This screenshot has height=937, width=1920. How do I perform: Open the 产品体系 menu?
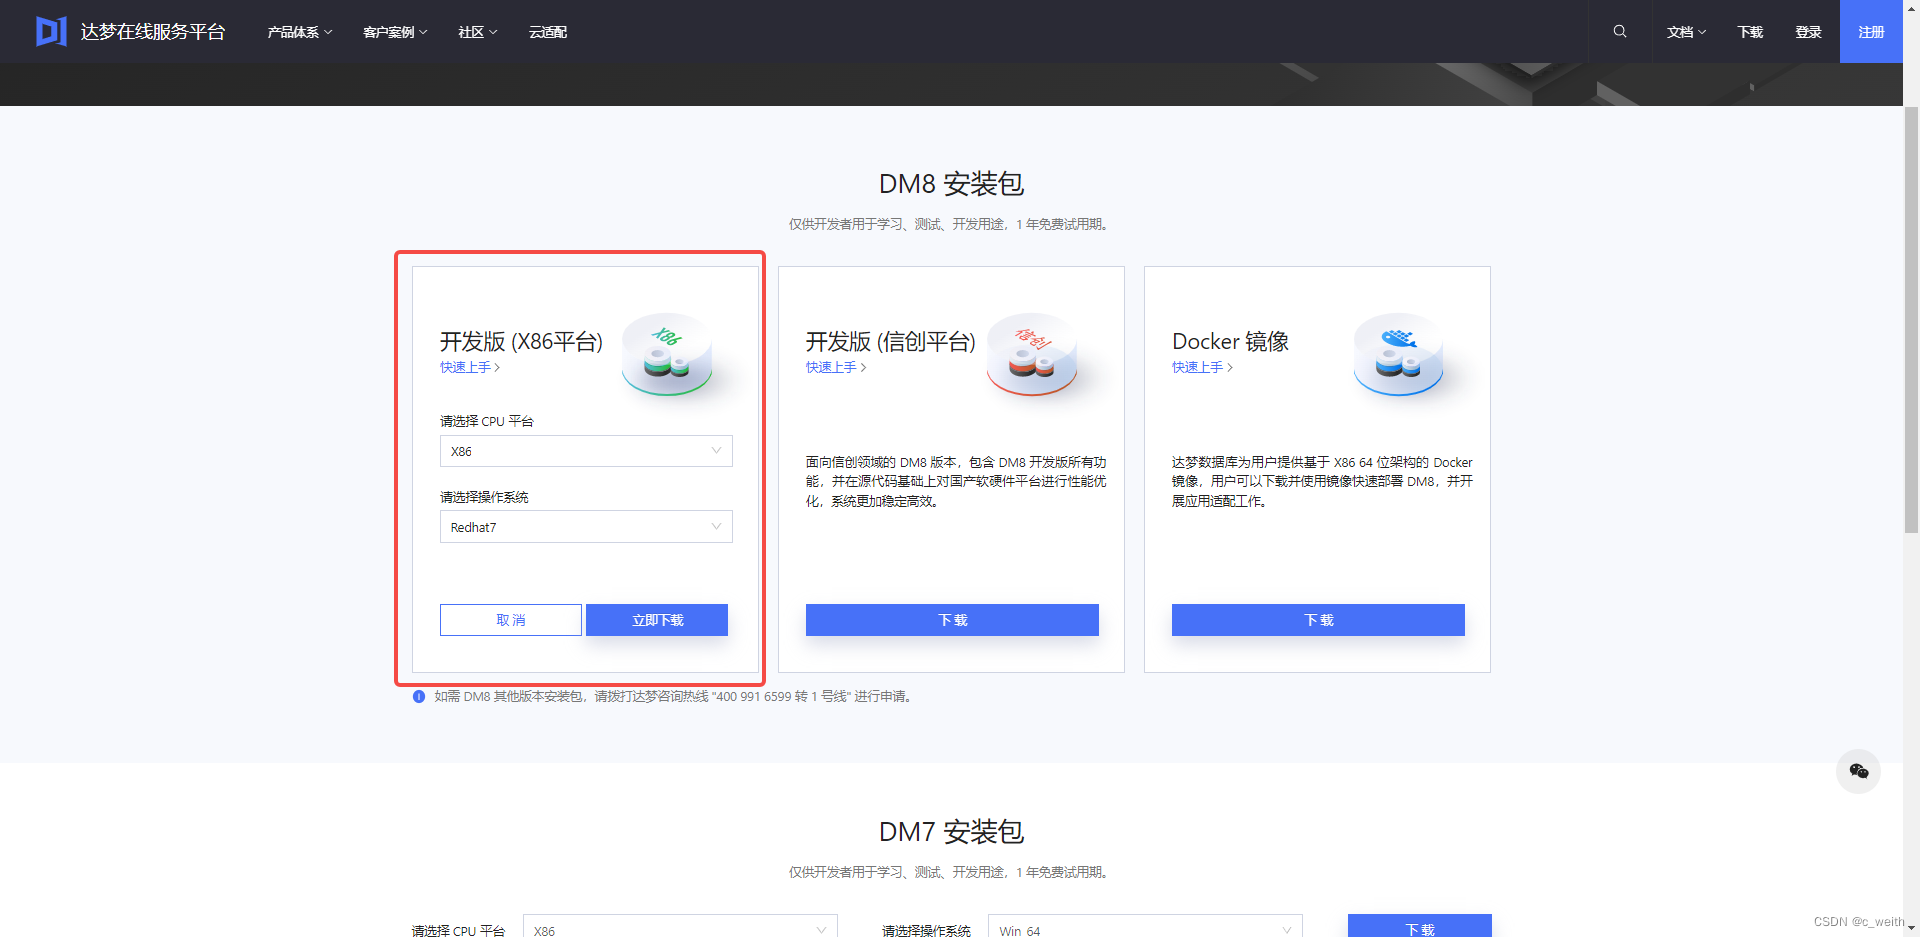tap(298, 31)
